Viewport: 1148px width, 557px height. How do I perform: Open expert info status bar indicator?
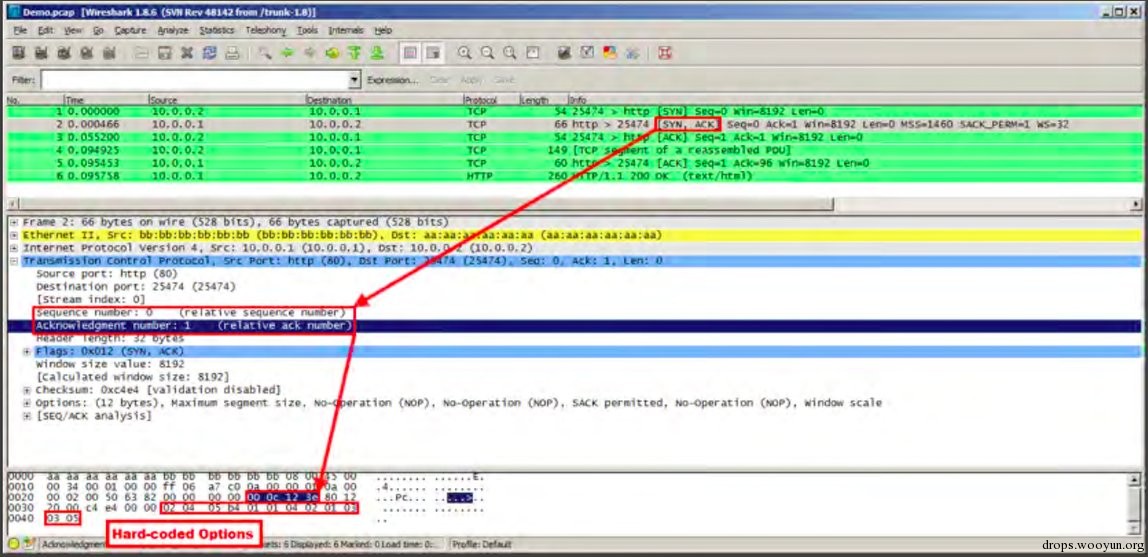pyautogui.click(x=14, y=544)
